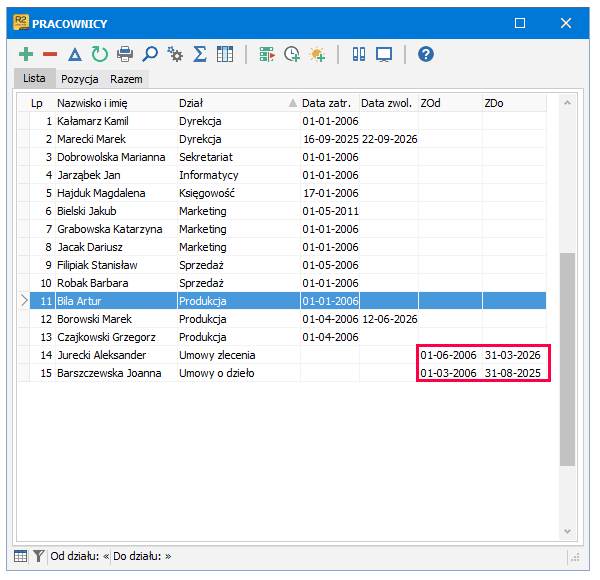Click the green refresh arrow icon

point(100,54)
